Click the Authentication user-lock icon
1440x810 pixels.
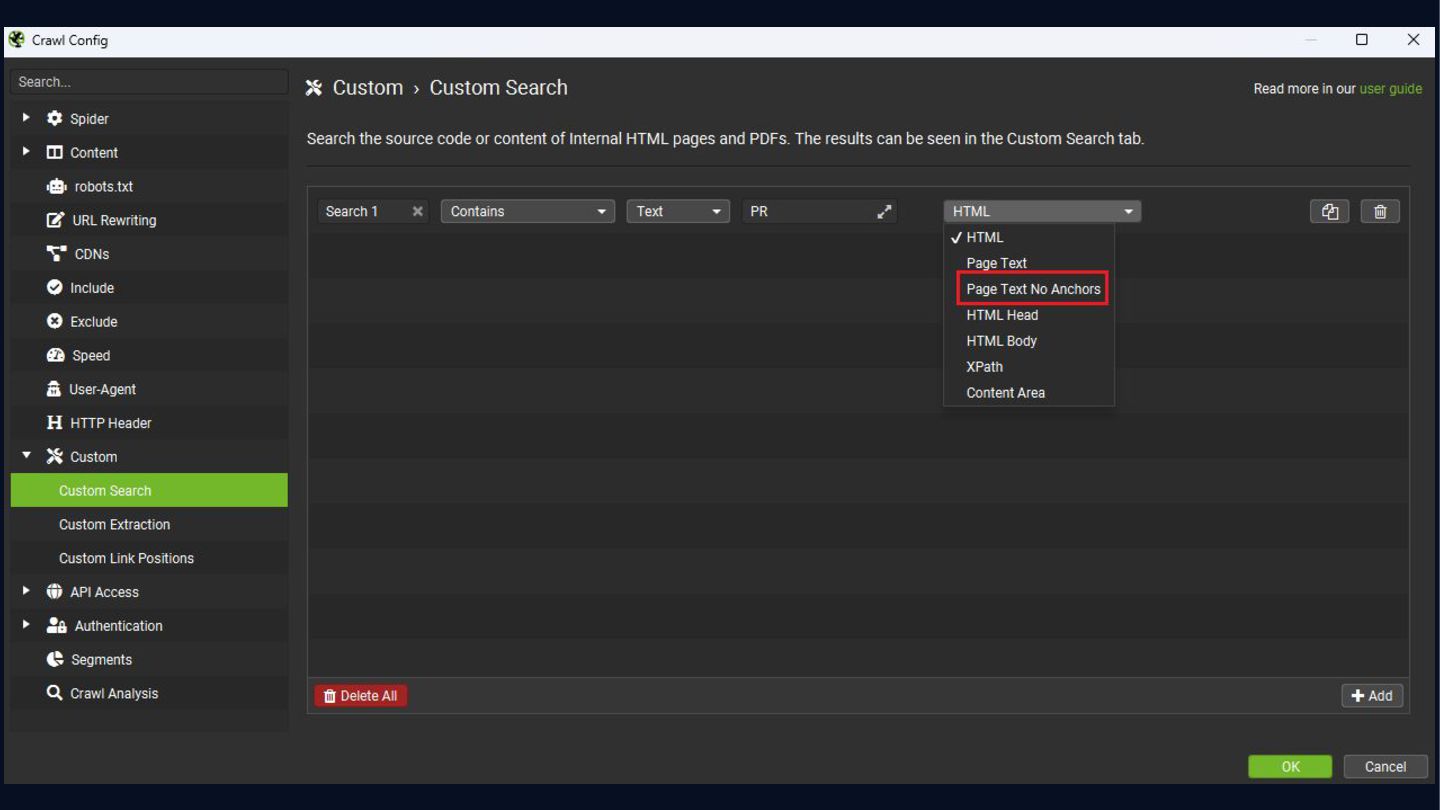(56, 625)
